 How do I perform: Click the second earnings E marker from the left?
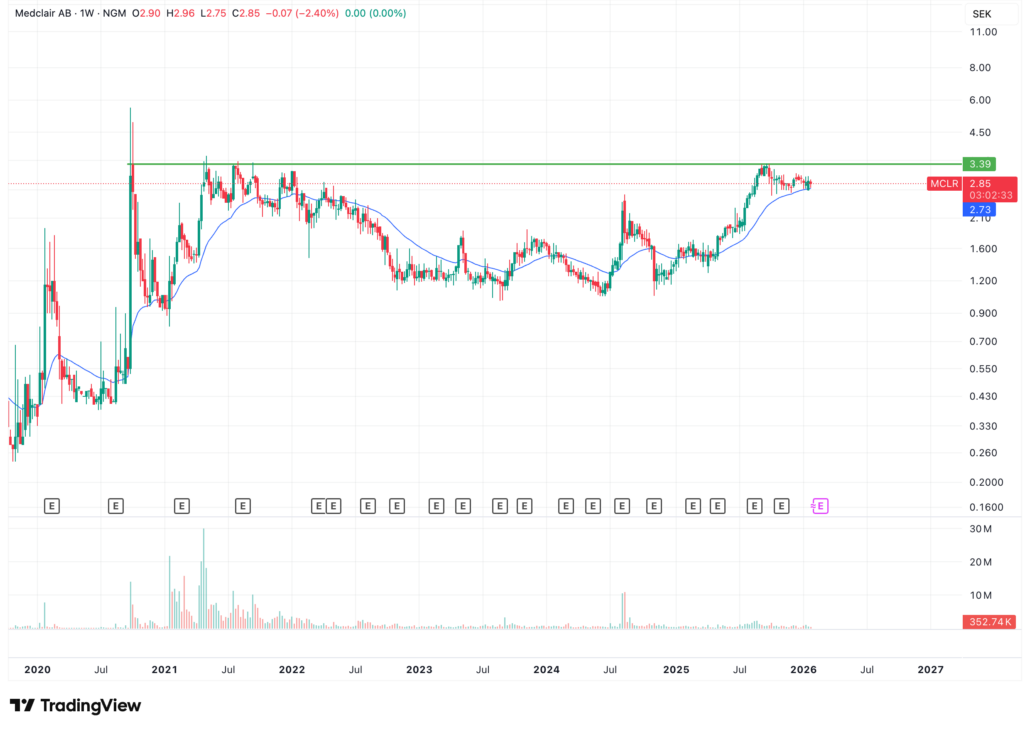(x=116, y=507)
